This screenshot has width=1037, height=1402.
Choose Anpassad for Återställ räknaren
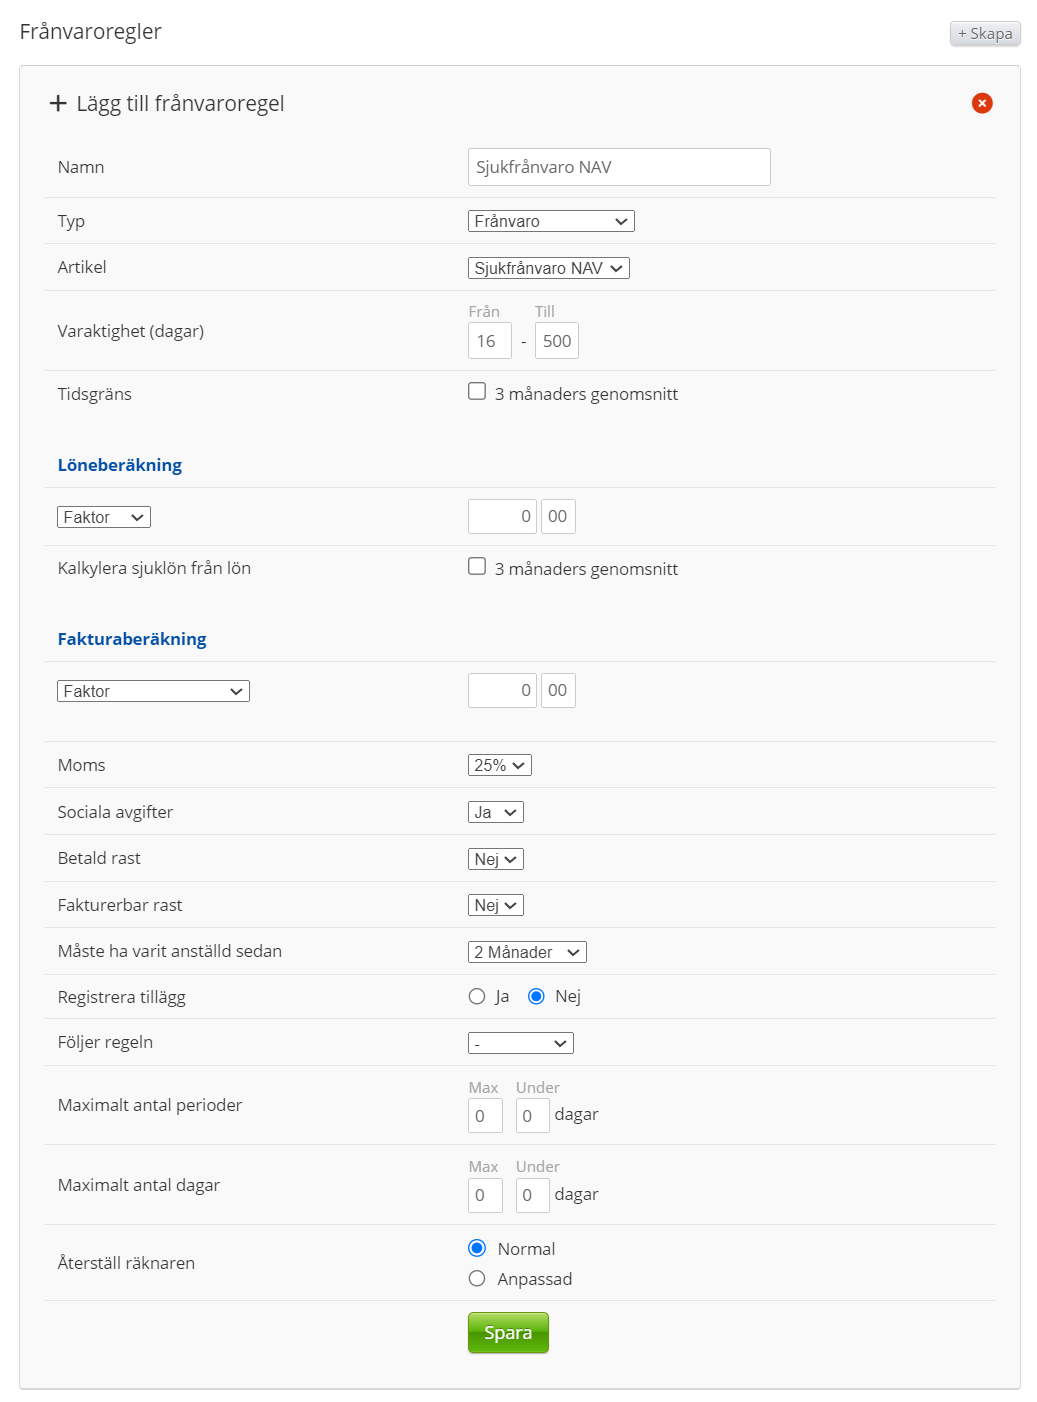(x=477, y=1278)
